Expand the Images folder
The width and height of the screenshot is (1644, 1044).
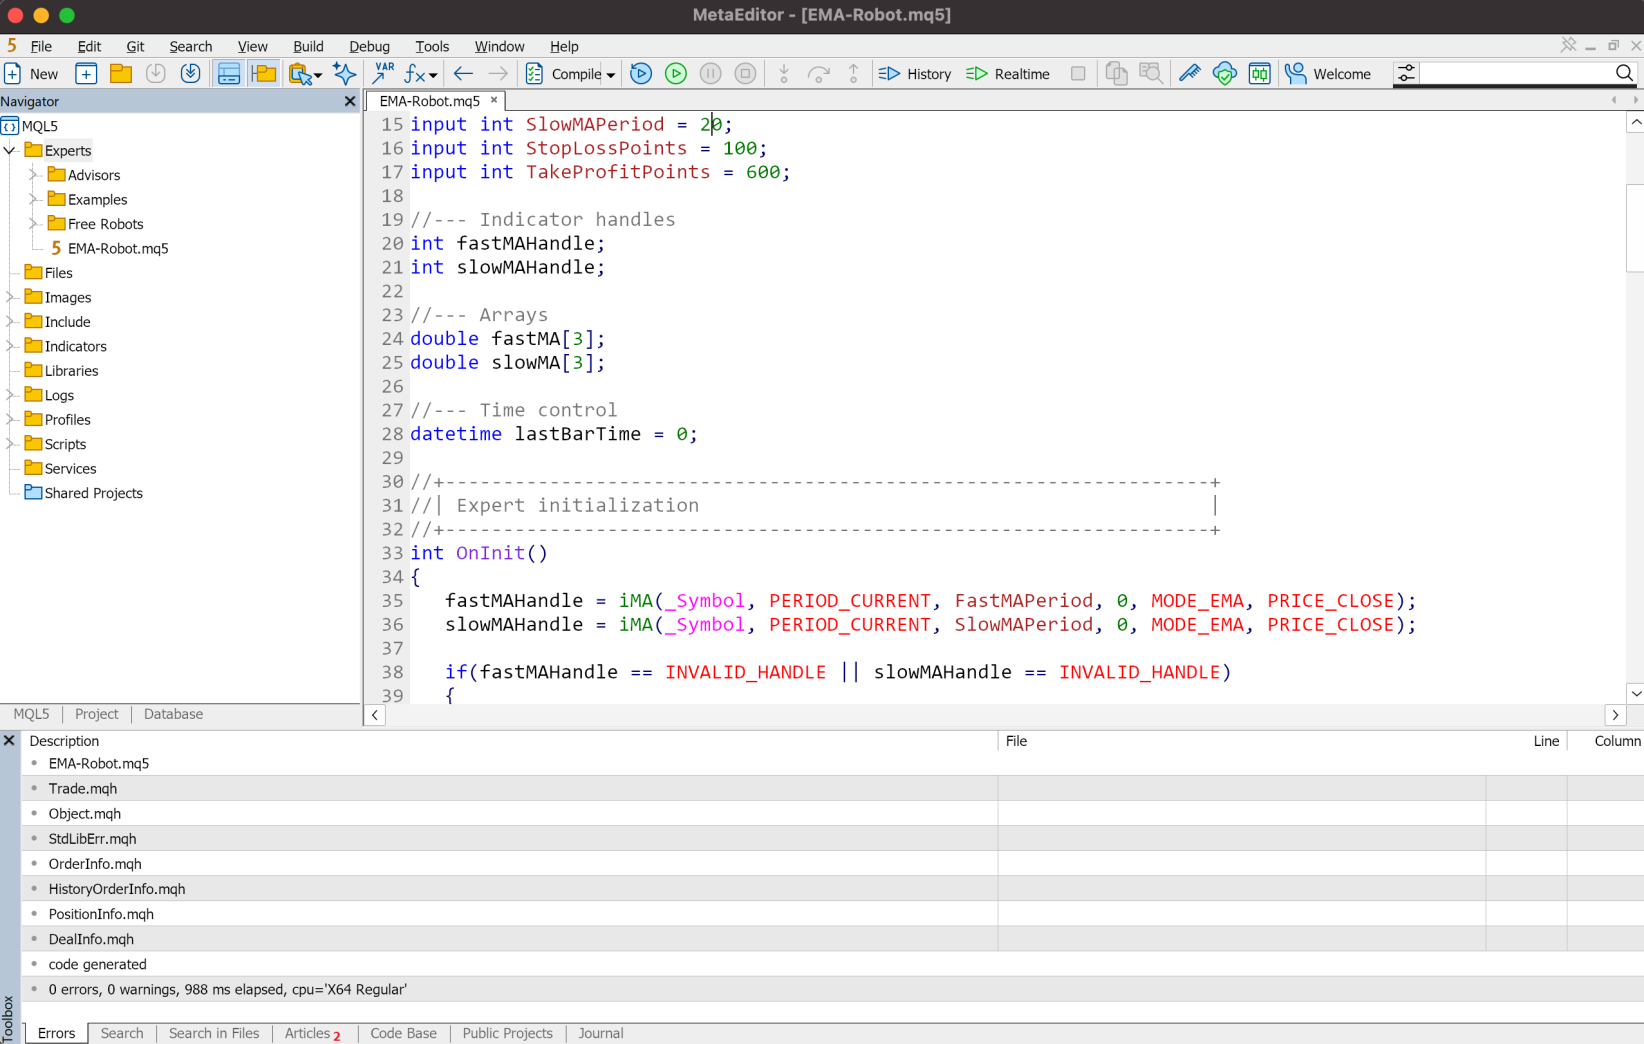point(10,297)
